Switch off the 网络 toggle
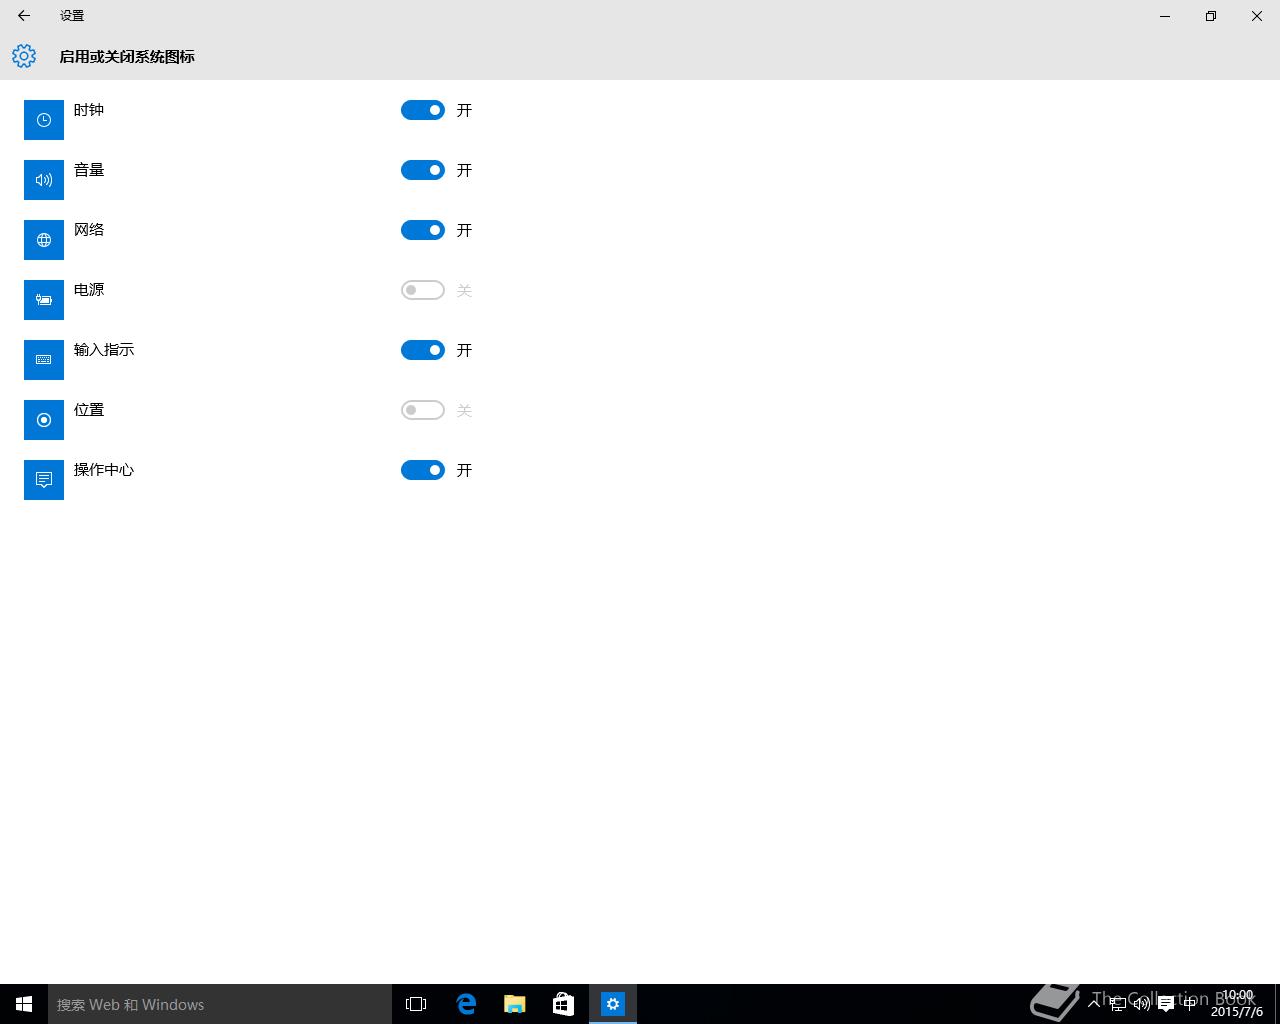This screenshot has width=1280, height=1024. click(423, 230)
